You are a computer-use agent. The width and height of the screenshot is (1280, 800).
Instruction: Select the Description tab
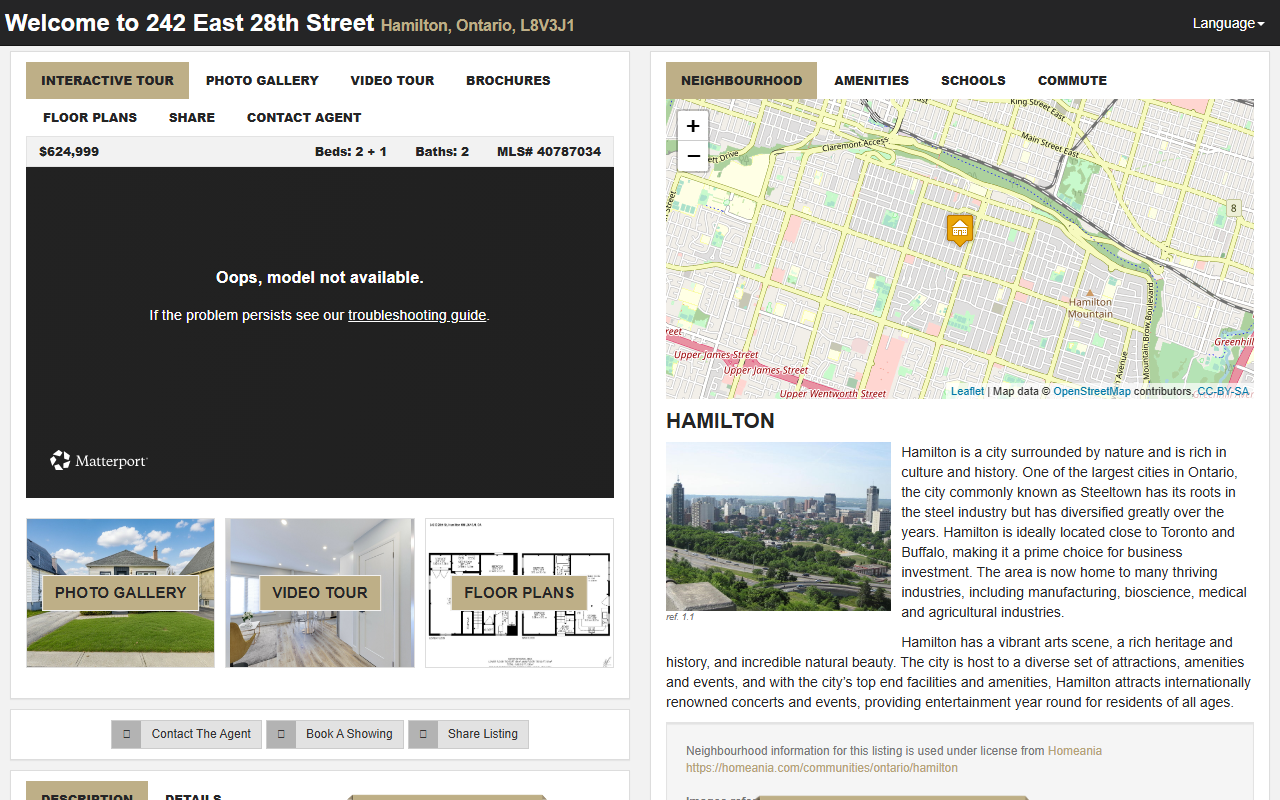[x=87, y=791]
